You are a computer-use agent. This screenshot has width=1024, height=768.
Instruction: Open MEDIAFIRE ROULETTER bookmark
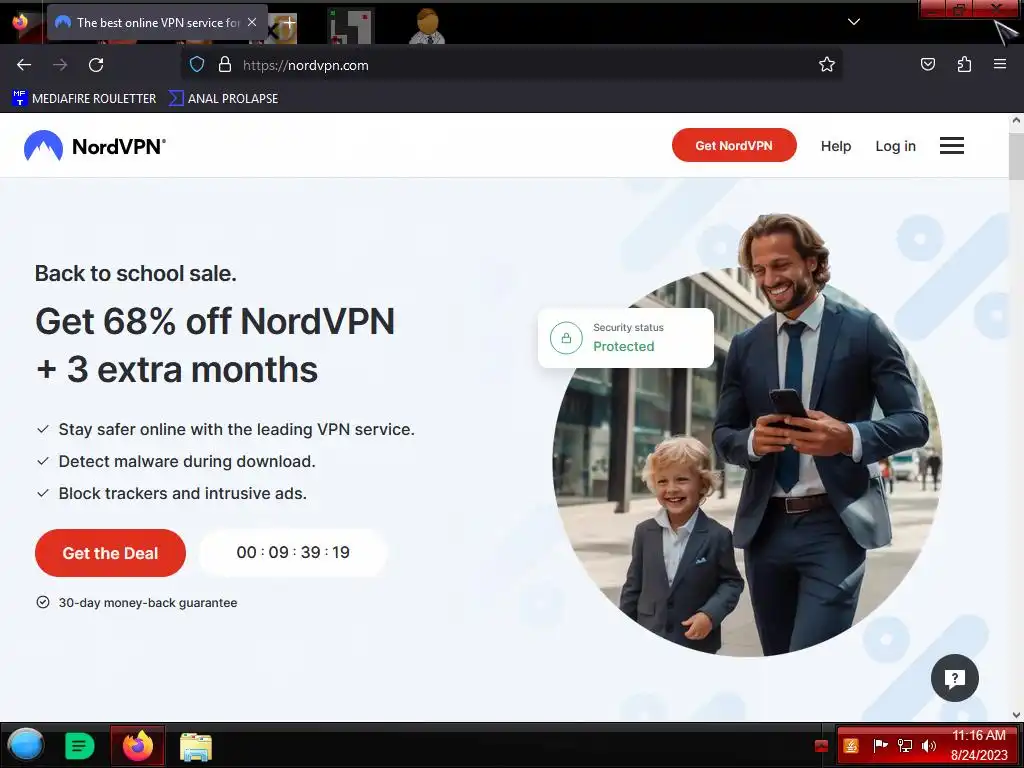[84, 99]
